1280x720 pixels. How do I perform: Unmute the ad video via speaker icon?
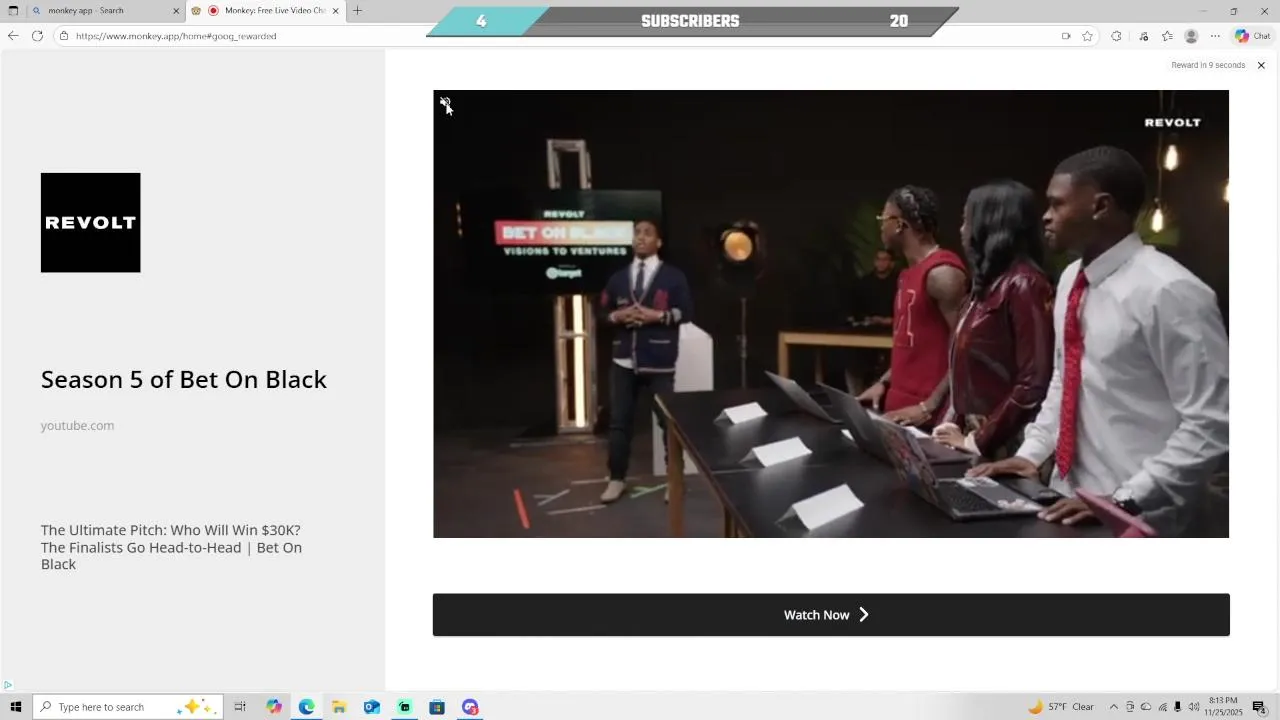tap(445, 104)
